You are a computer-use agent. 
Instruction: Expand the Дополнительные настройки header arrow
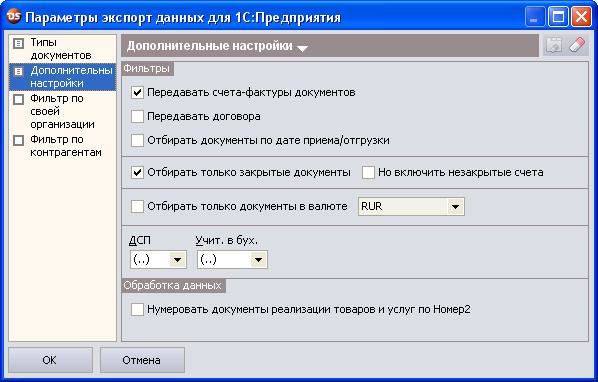(x=302, y=48)
